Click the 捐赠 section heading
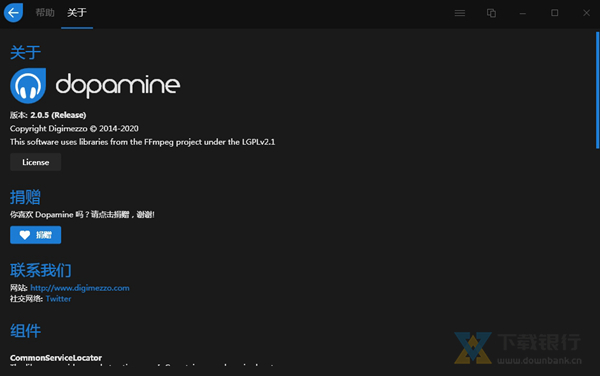Image resolution: width=600 pixels, height=376 pixels. pyautogui.click(x=25, y=197)
